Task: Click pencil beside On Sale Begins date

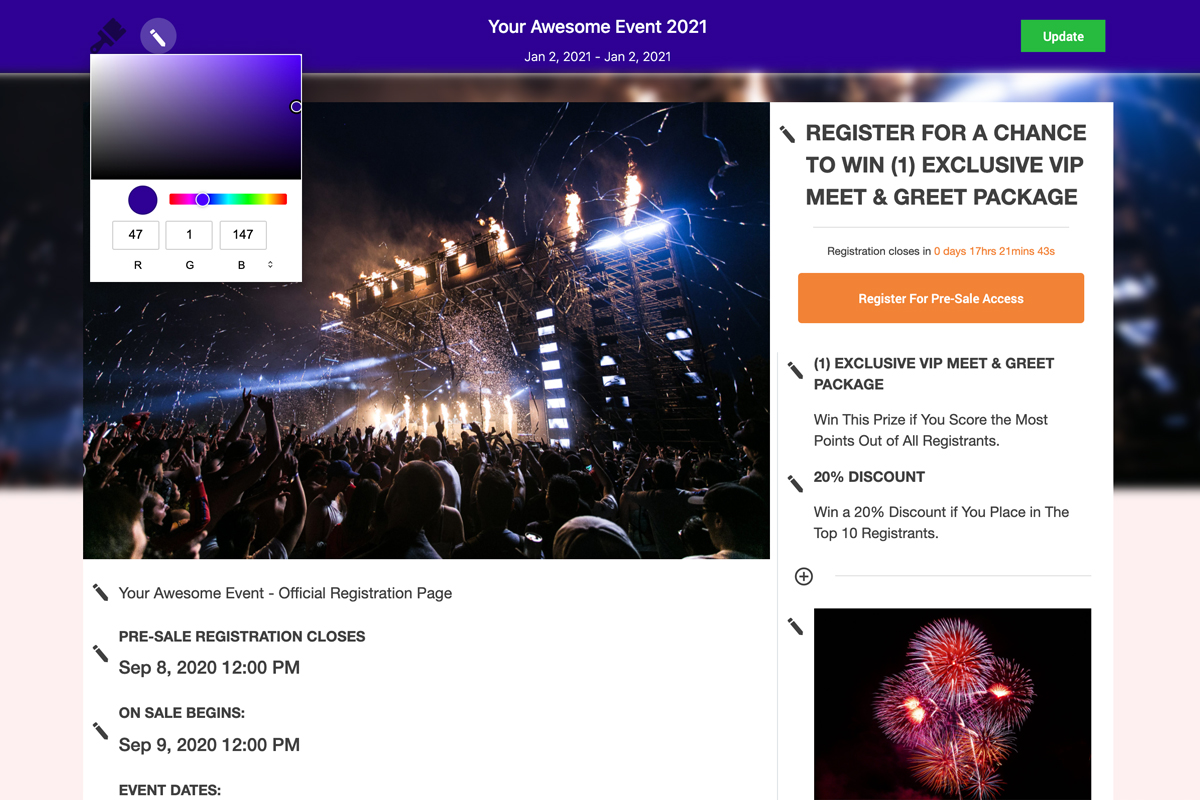Action: pos(100,731)
